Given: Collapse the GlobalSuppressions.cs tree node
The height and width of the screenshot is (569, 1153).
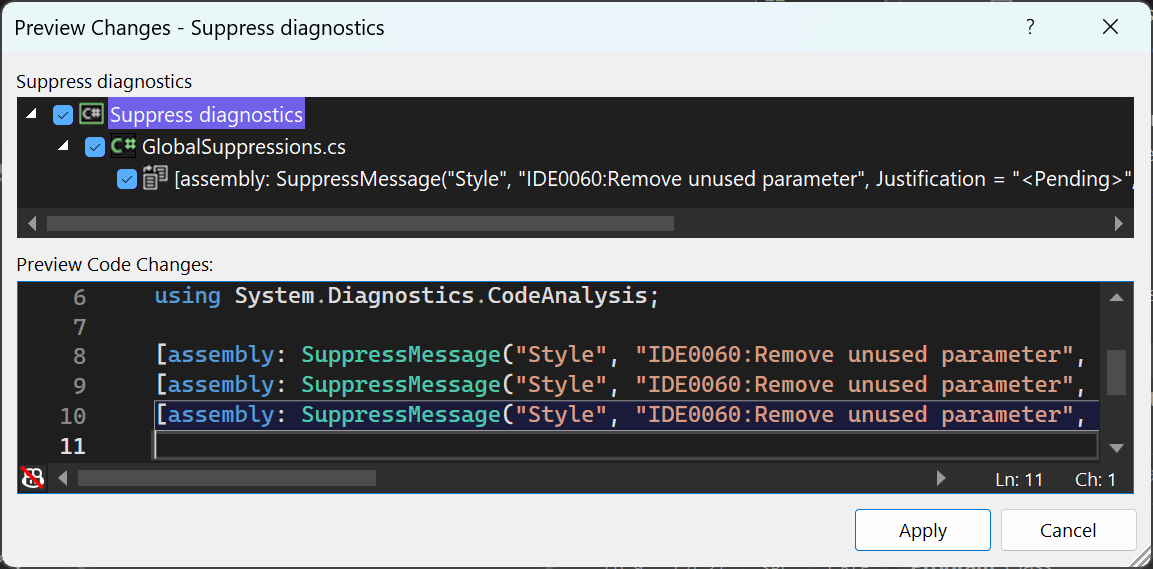Looking at the screenshot, I should [x=65, y=147].
